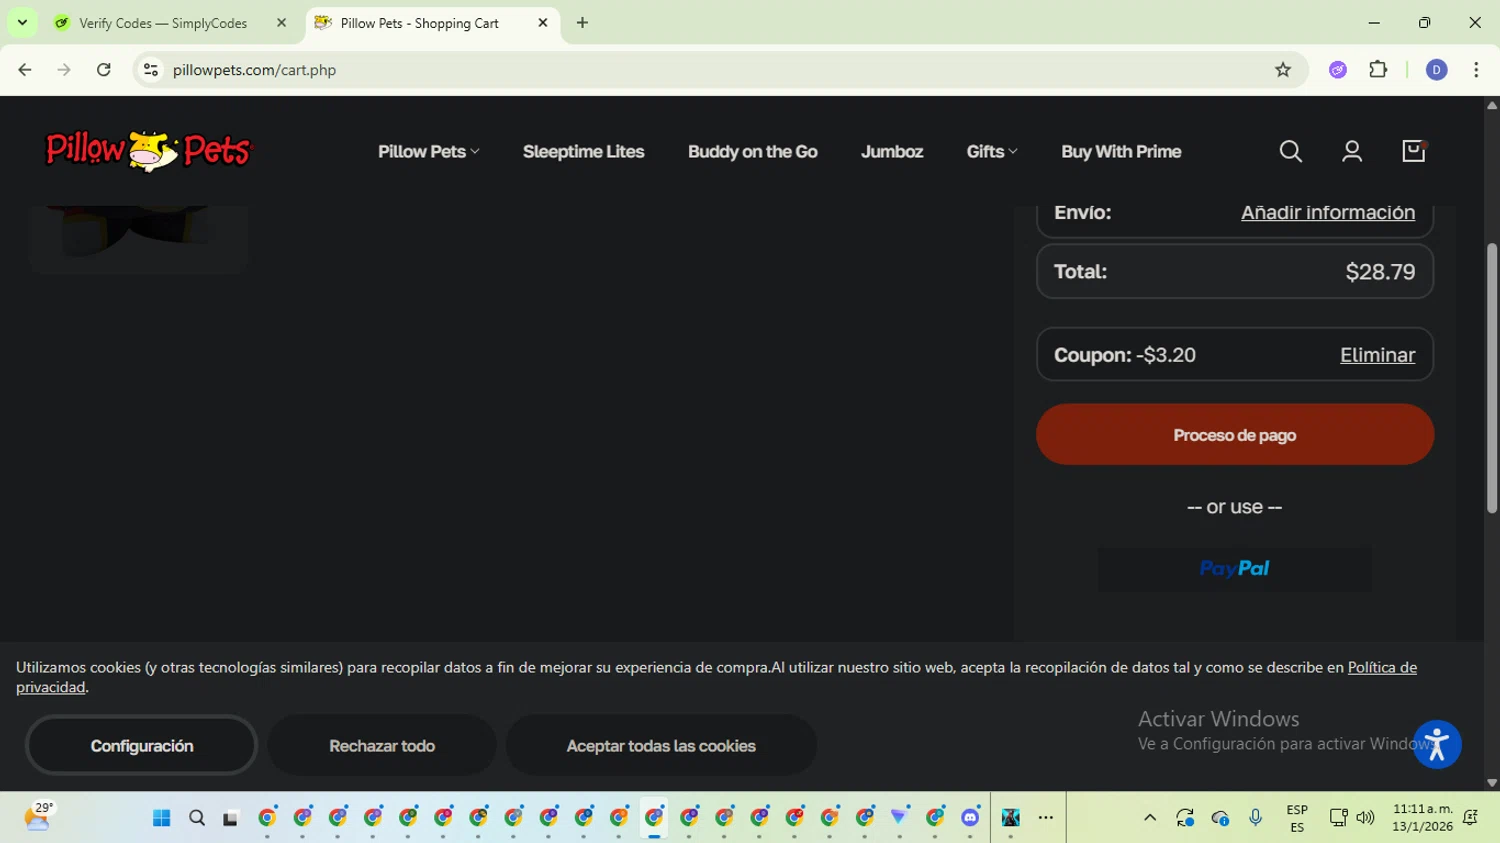
Task: Open the accessibility widget button
Action: [1437, 744]
